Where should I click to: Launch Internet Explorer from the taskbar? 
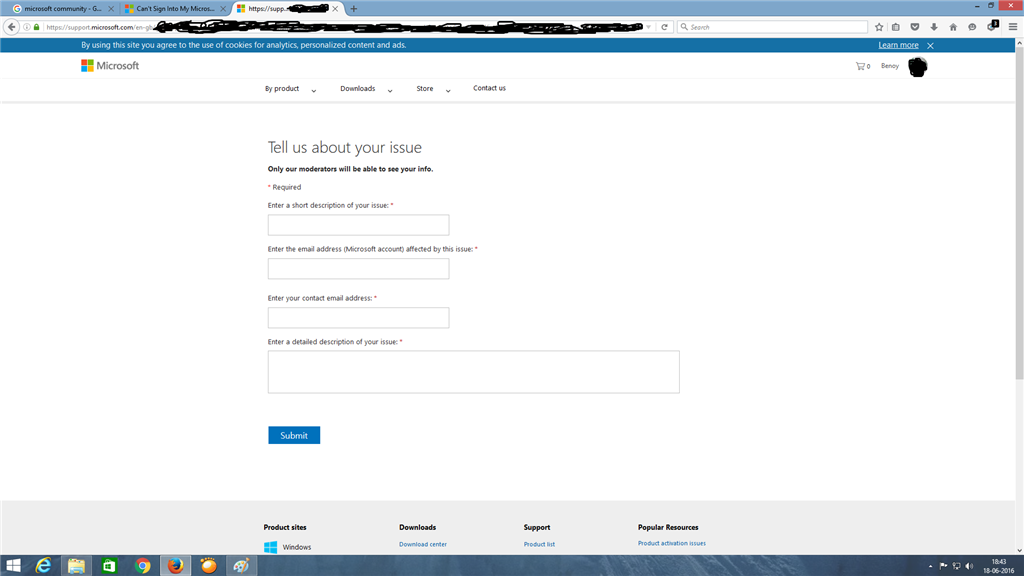coord(43,566)
